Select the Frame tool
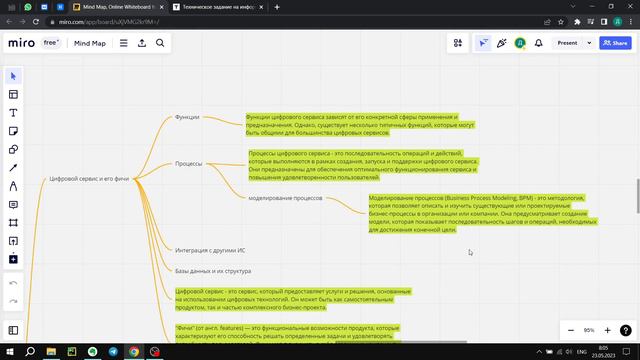This screenshot has height=360, width=640. point(13,223)
